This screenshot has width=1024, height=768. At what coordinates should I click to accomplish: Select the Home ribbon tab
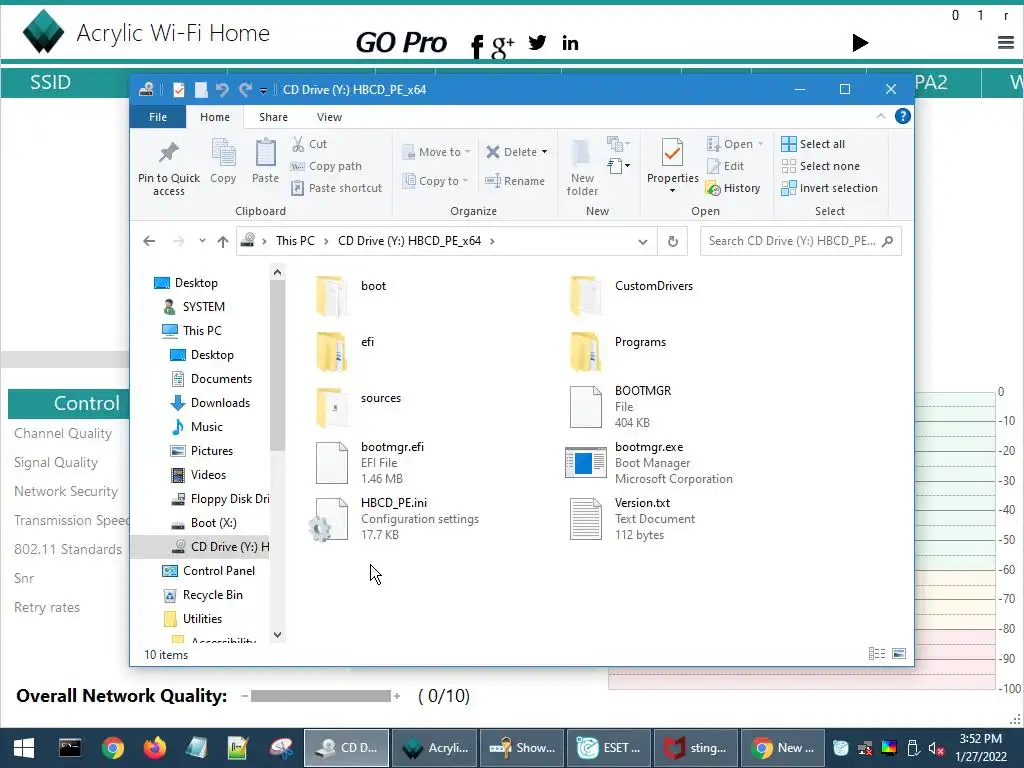215,117
